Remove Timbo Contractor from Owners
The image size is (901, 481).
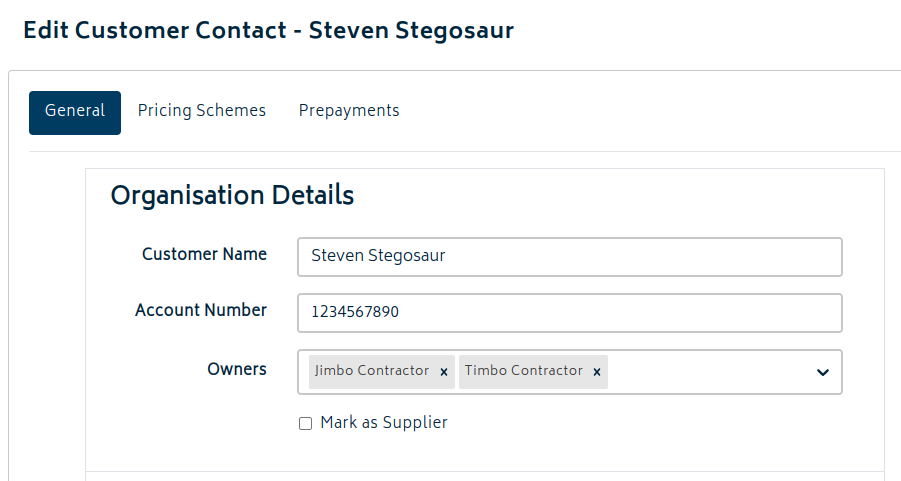[597, 372]
